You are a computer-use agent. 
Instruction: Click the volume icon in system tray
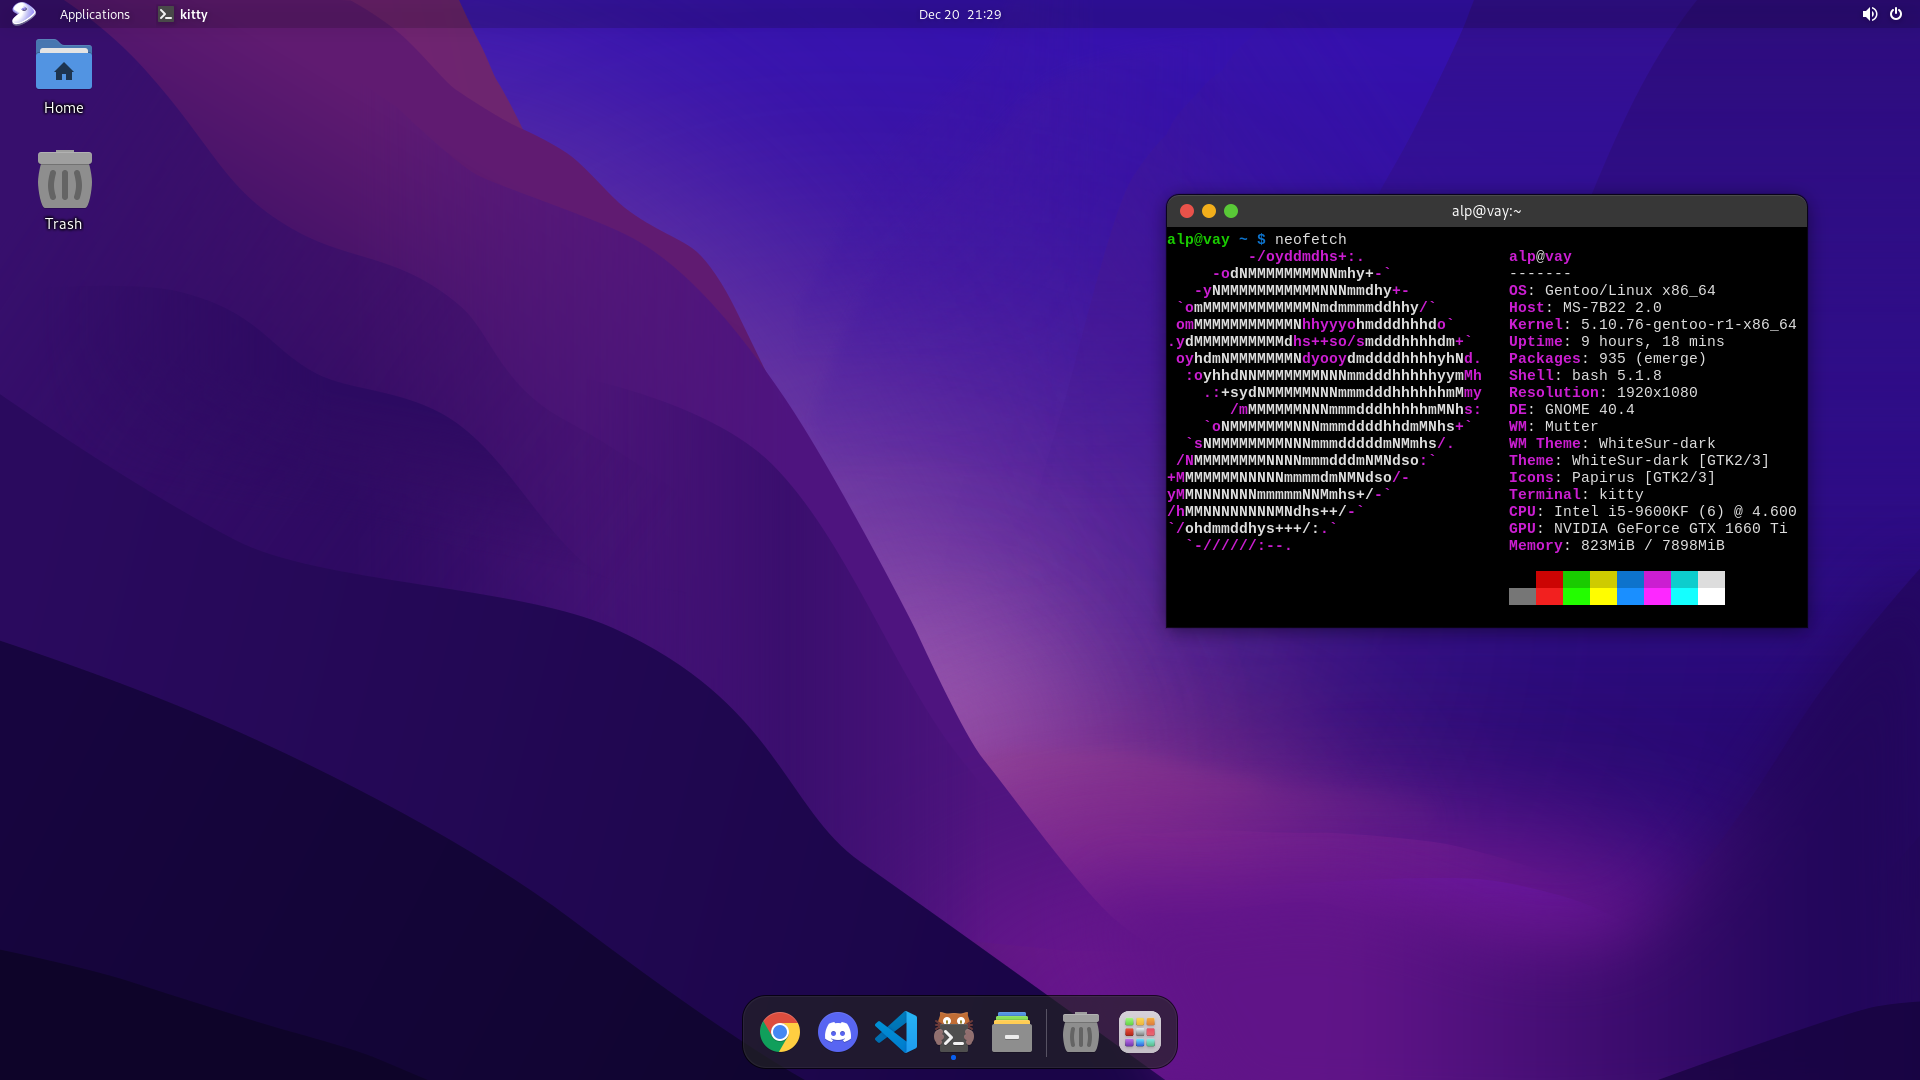click(1869, 14)
